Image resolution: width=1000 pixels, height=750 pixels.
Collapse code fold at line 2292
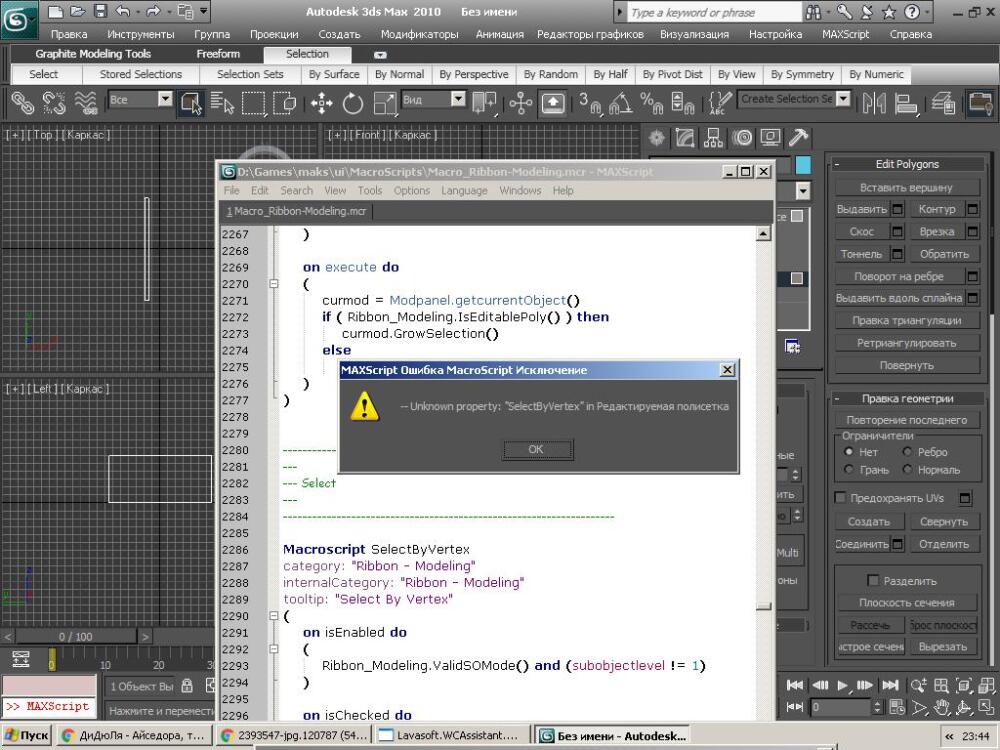[274, 649]
